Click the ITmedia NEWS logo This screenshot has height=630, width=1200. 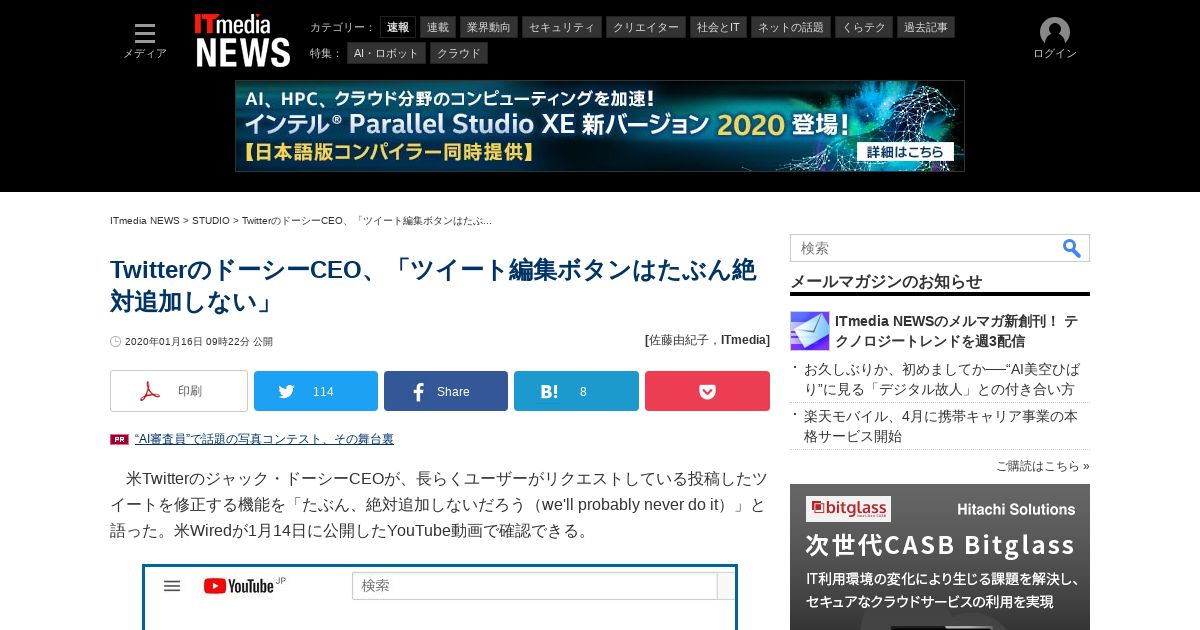coord(242,40)
